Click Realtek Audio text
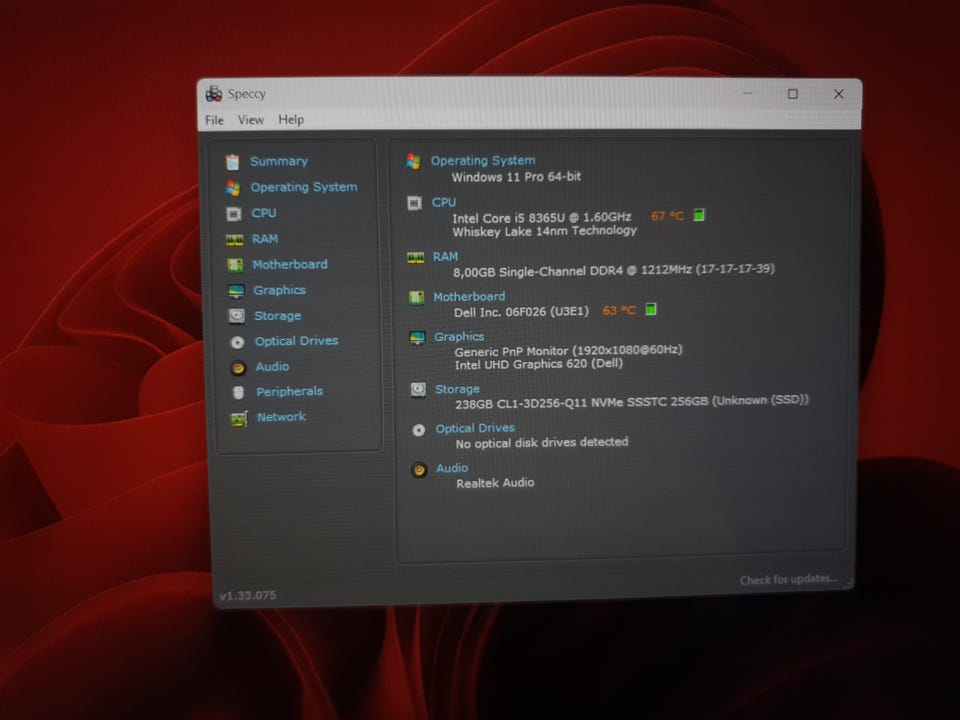Screen dimensions: 960x720 coord(495,483)
